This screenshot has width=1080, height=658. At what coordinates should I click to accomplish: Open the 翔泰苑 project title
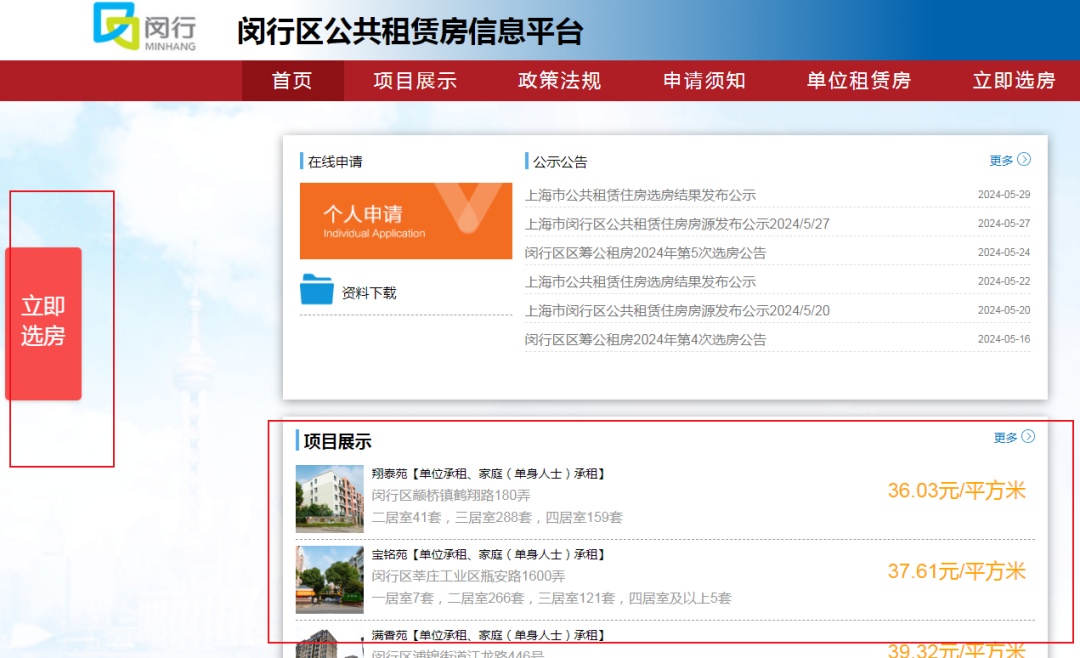tap(488, 474)
